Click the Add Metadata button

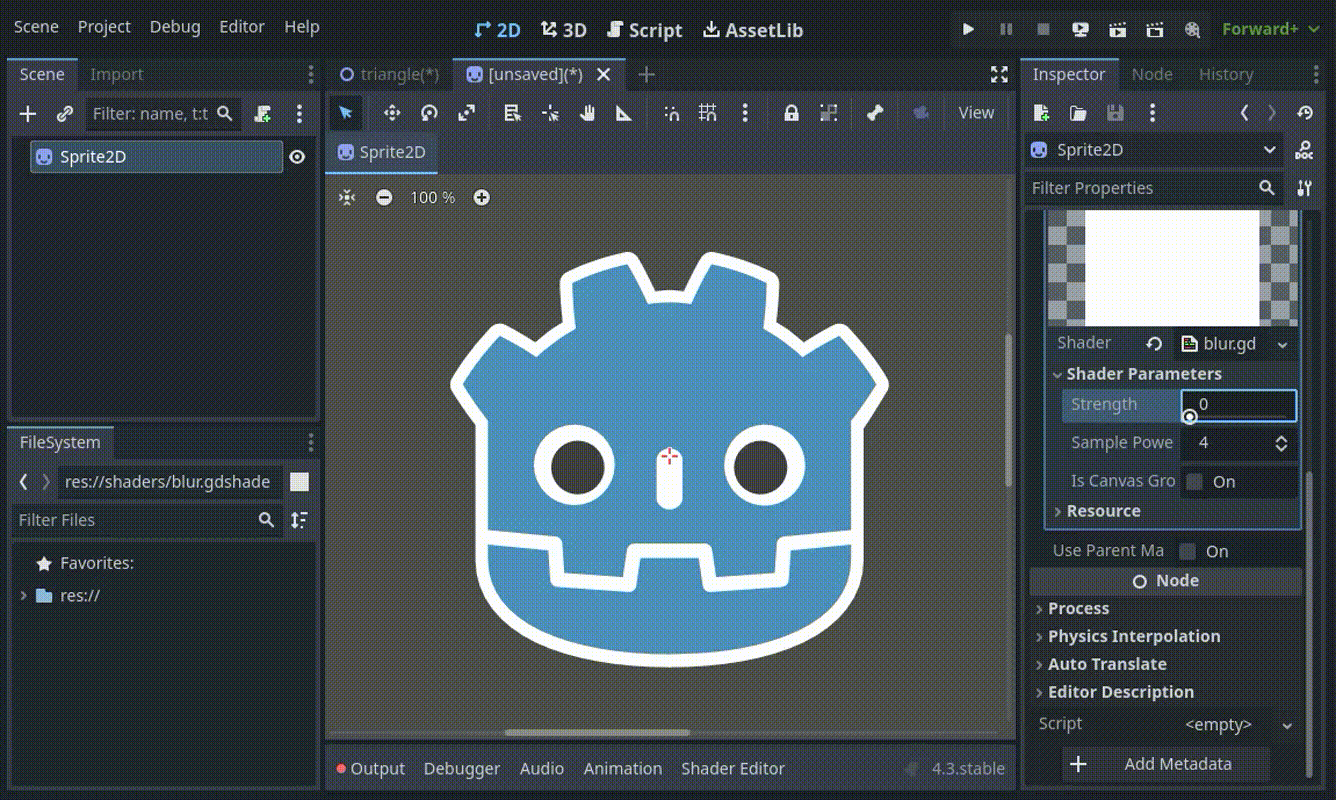[x=1166, y=765]
